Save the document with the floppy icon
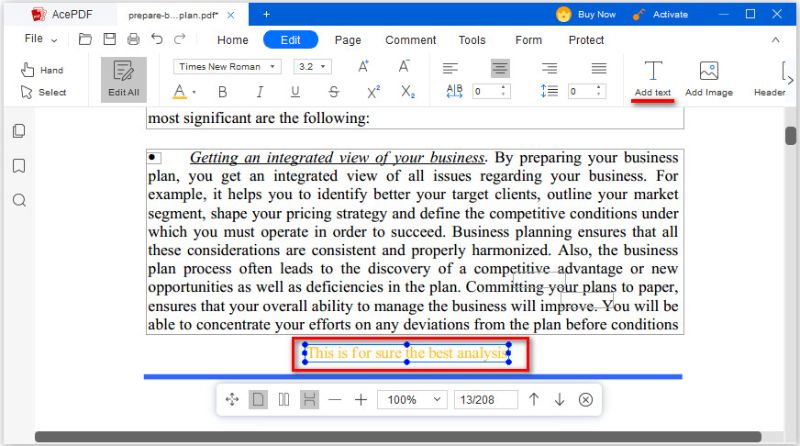 [109, 39]
